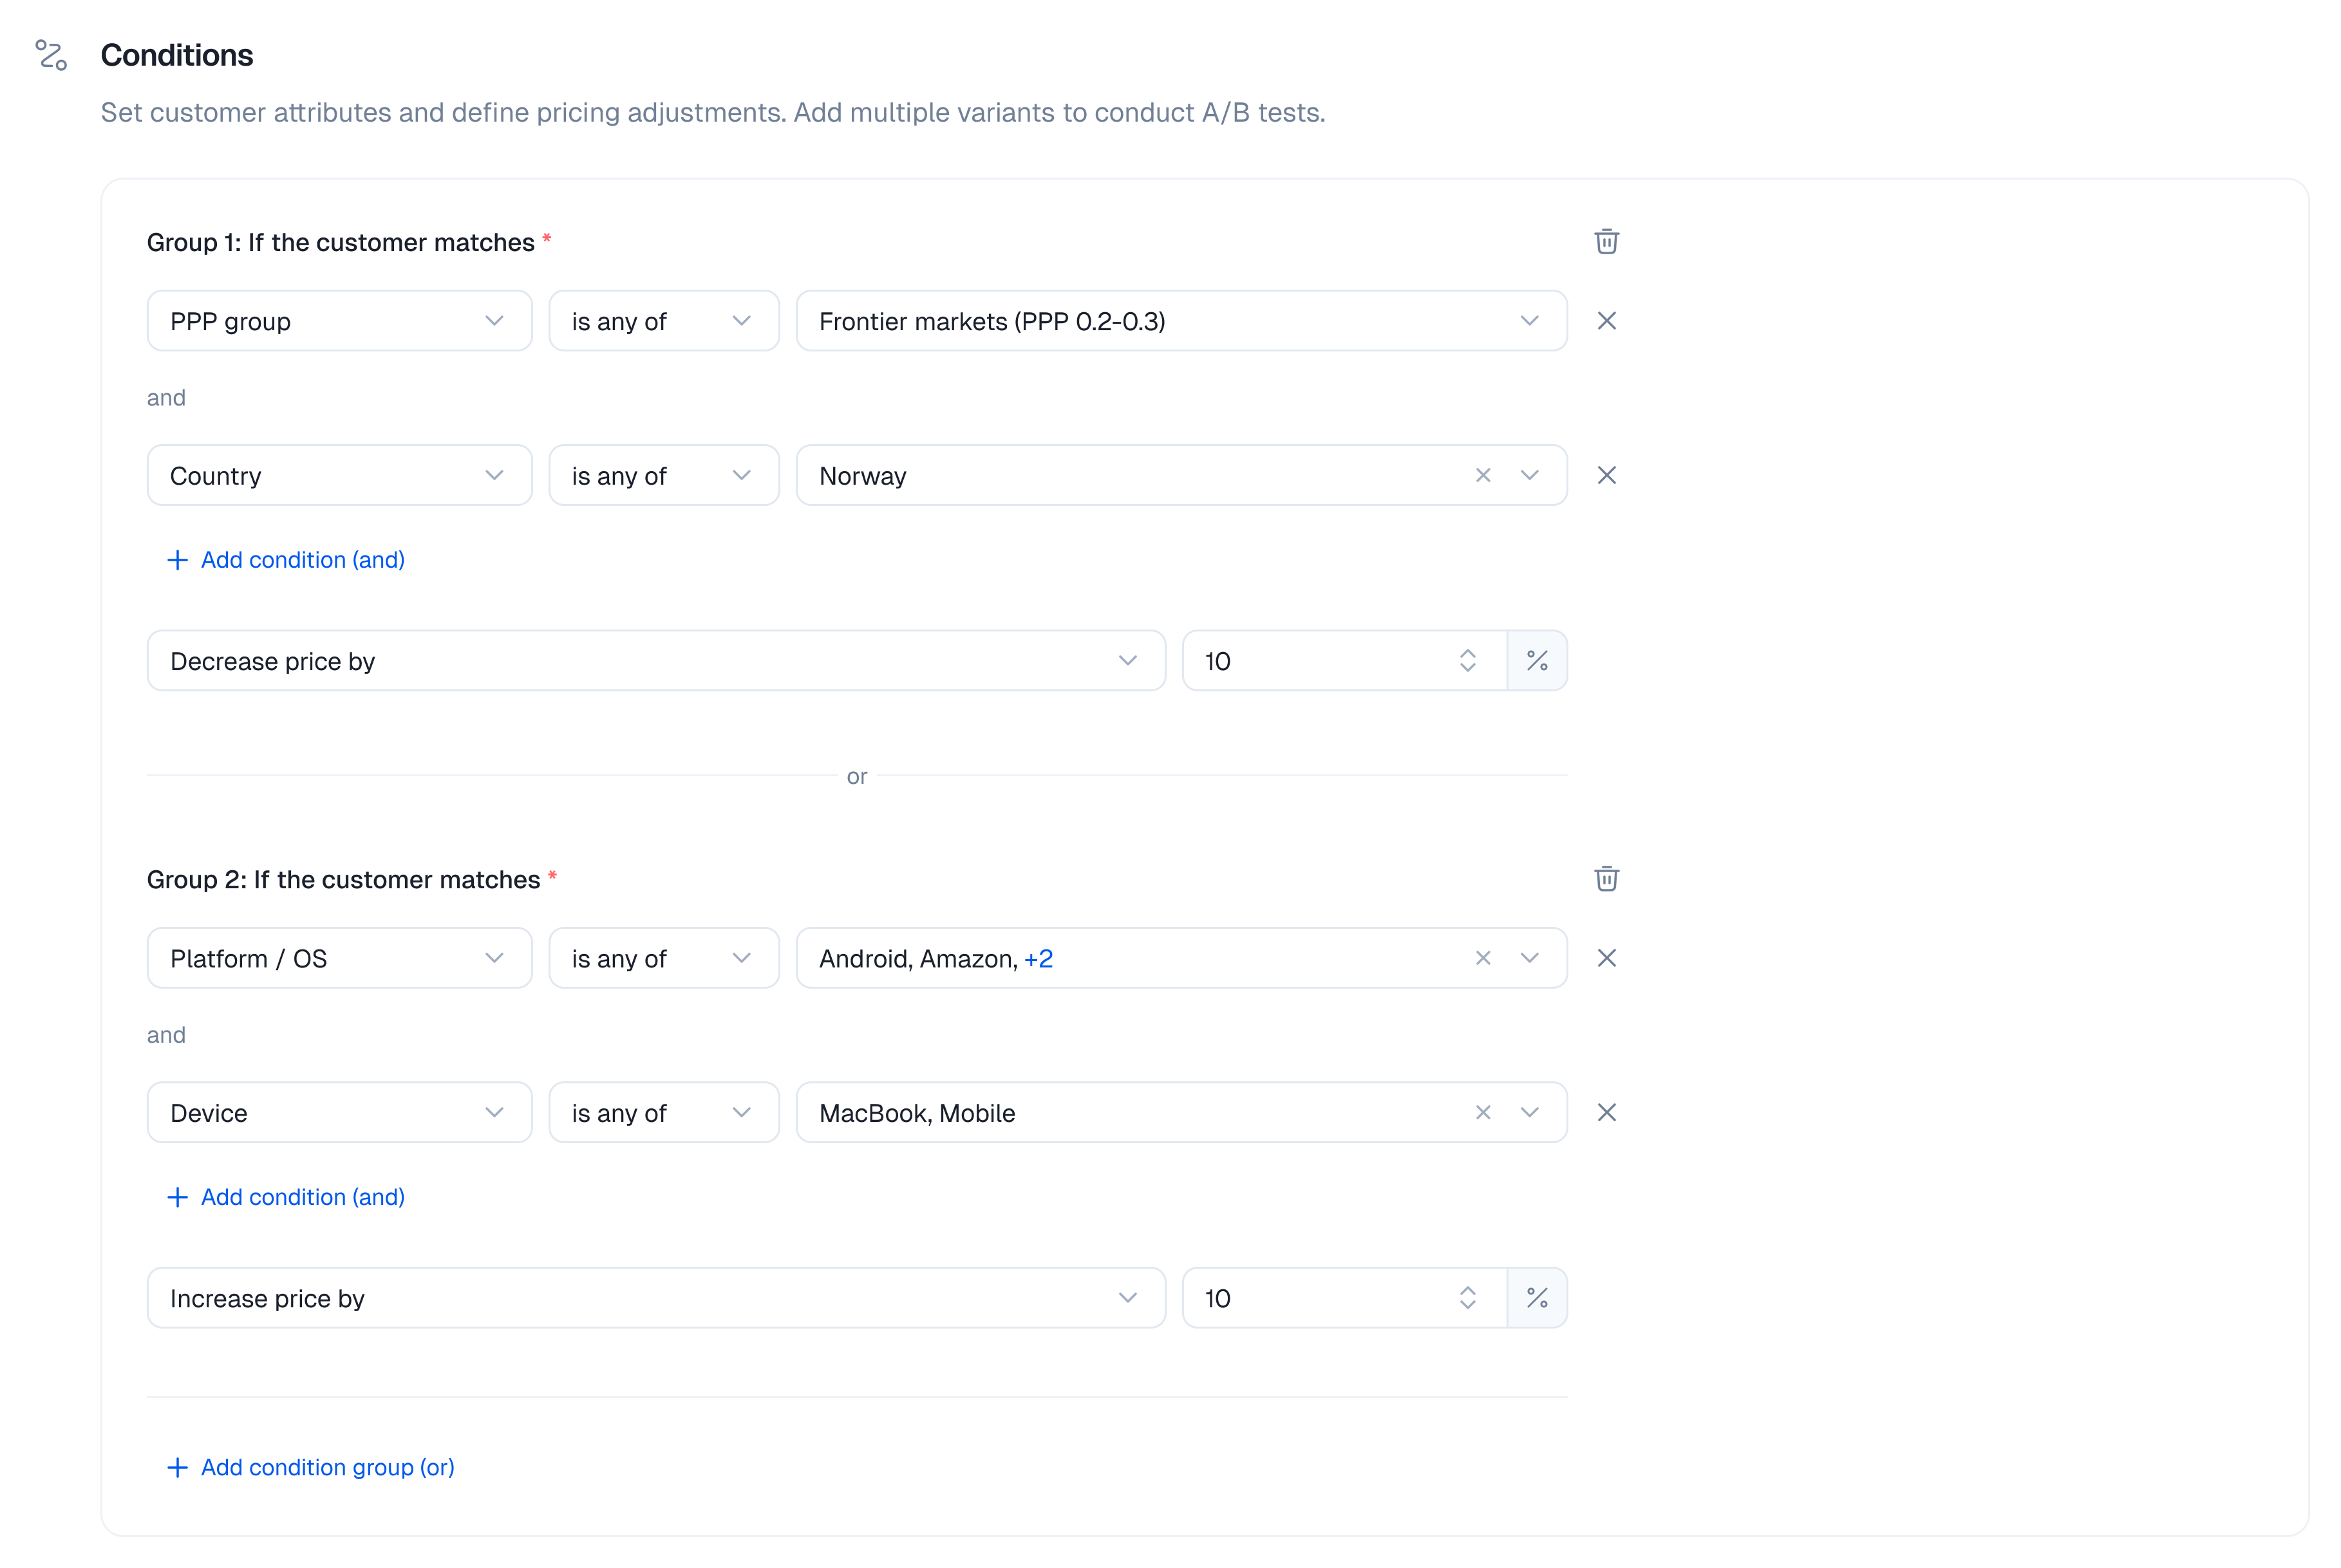Viewport: 2341px width, 1568px height.
Task: Expand Frontier markets value dropdown
Action: click(x=1528, y=321)
